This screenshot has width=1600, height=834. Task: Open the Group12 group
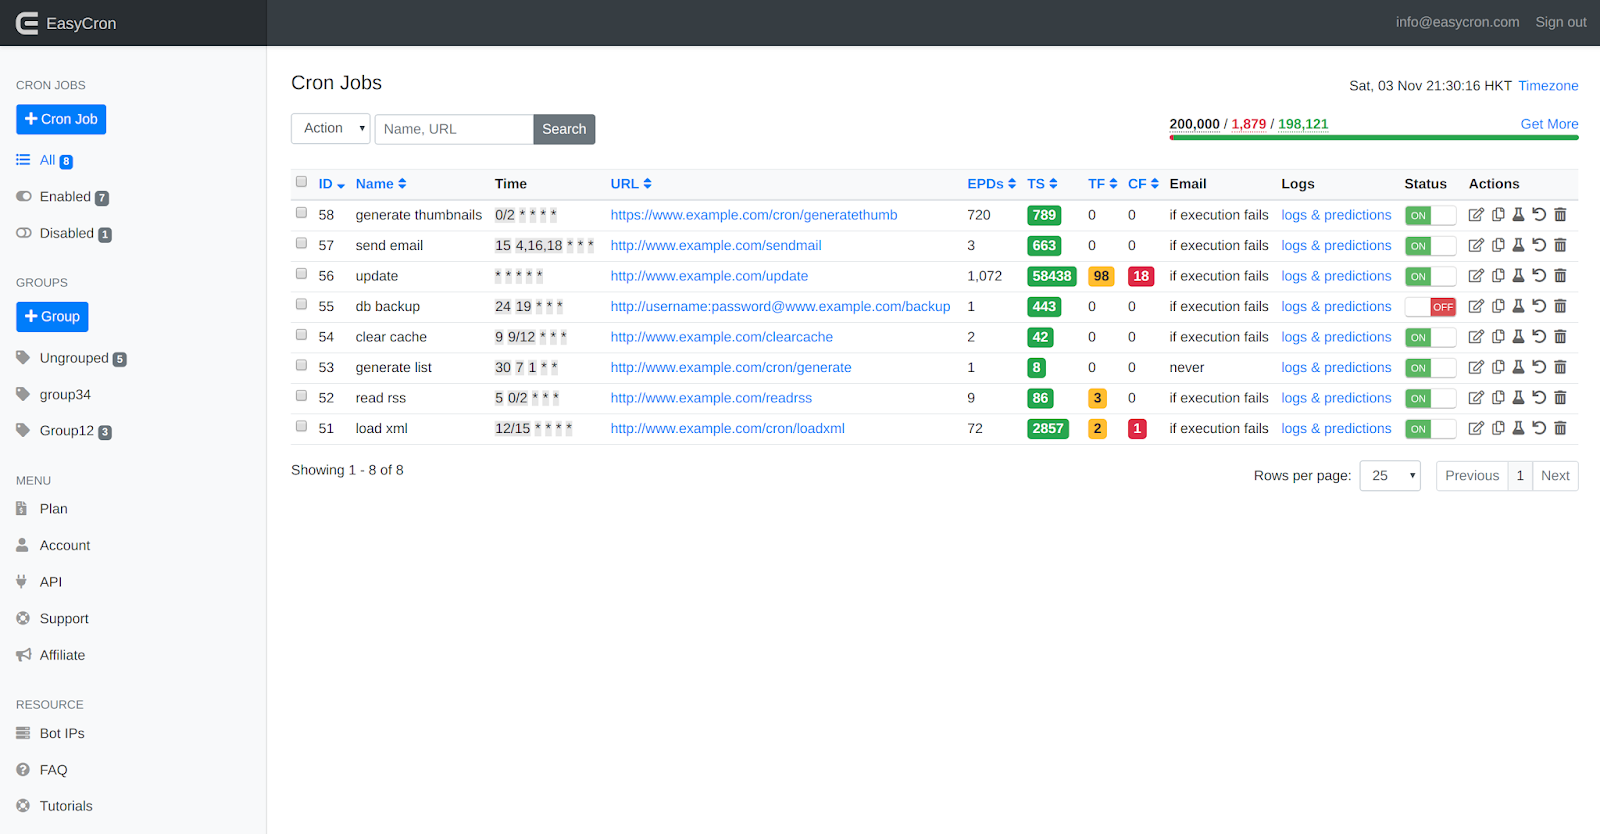(66, 431)
